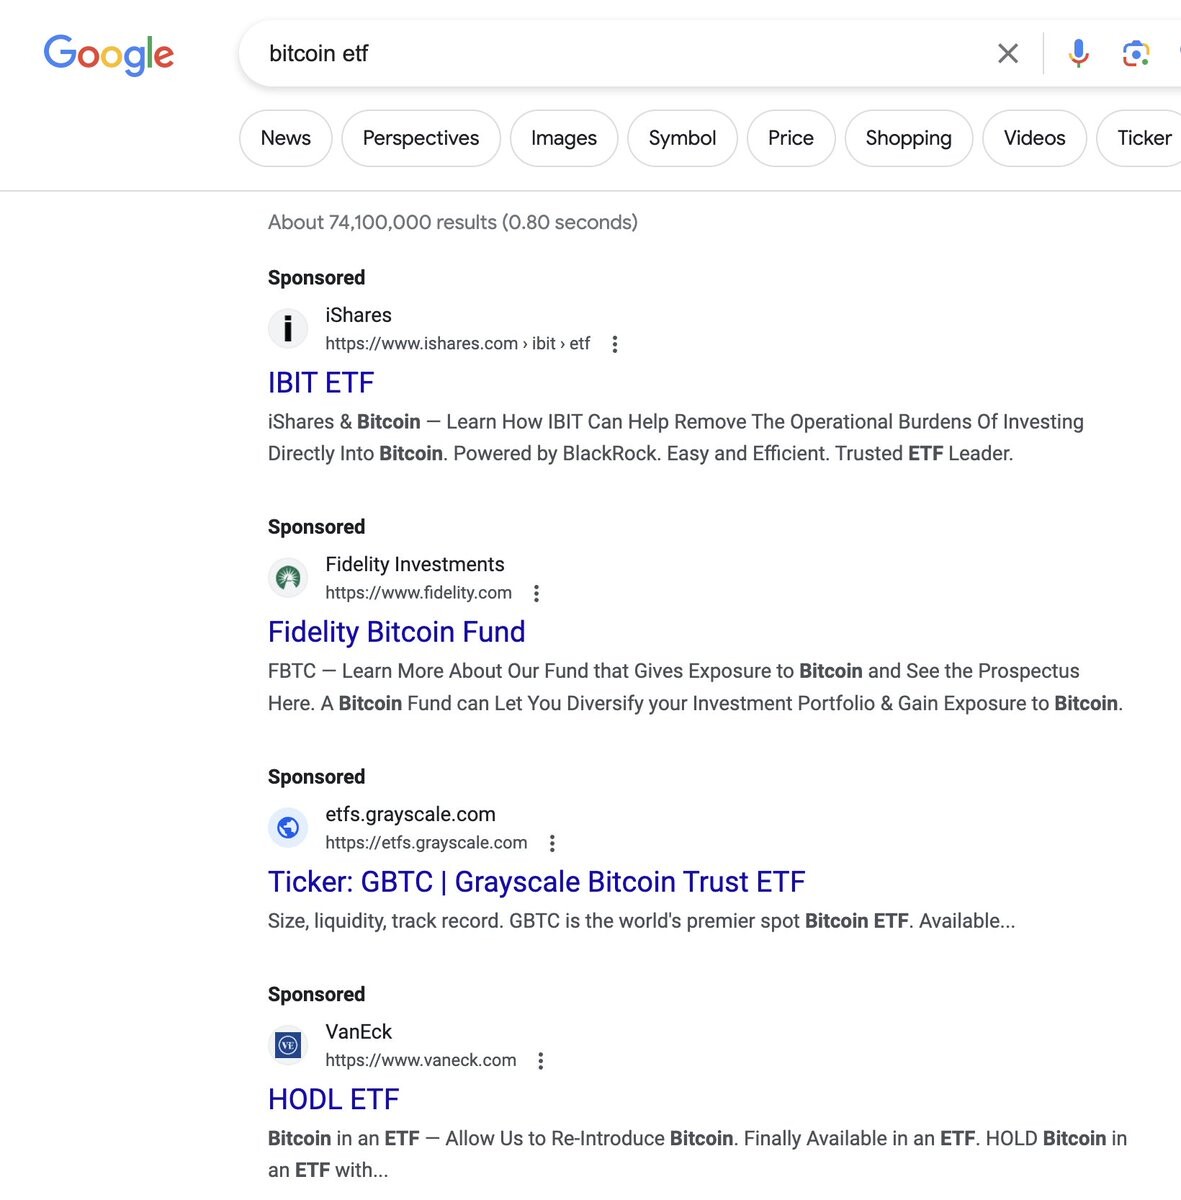Click the Fidelity Investments favicon

click(288, 577)
